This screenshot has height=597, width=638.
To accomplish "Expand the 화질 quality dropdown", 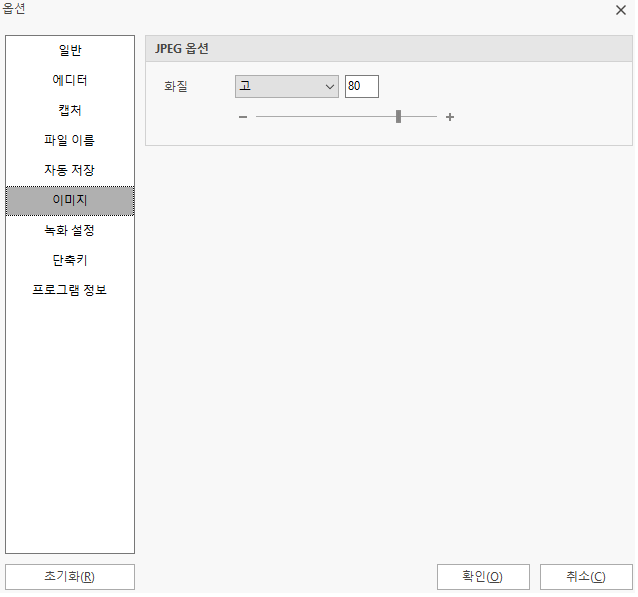I will 288,87.
